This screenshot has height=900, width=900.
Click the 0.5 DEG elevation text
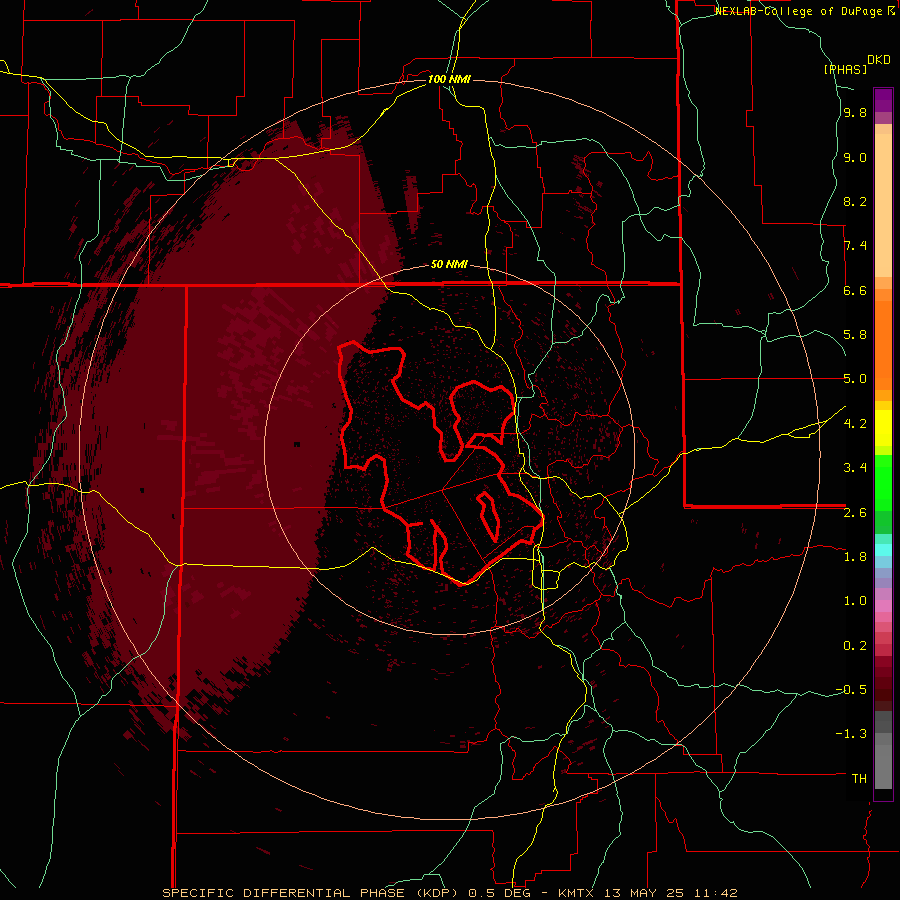pos(499,893)
